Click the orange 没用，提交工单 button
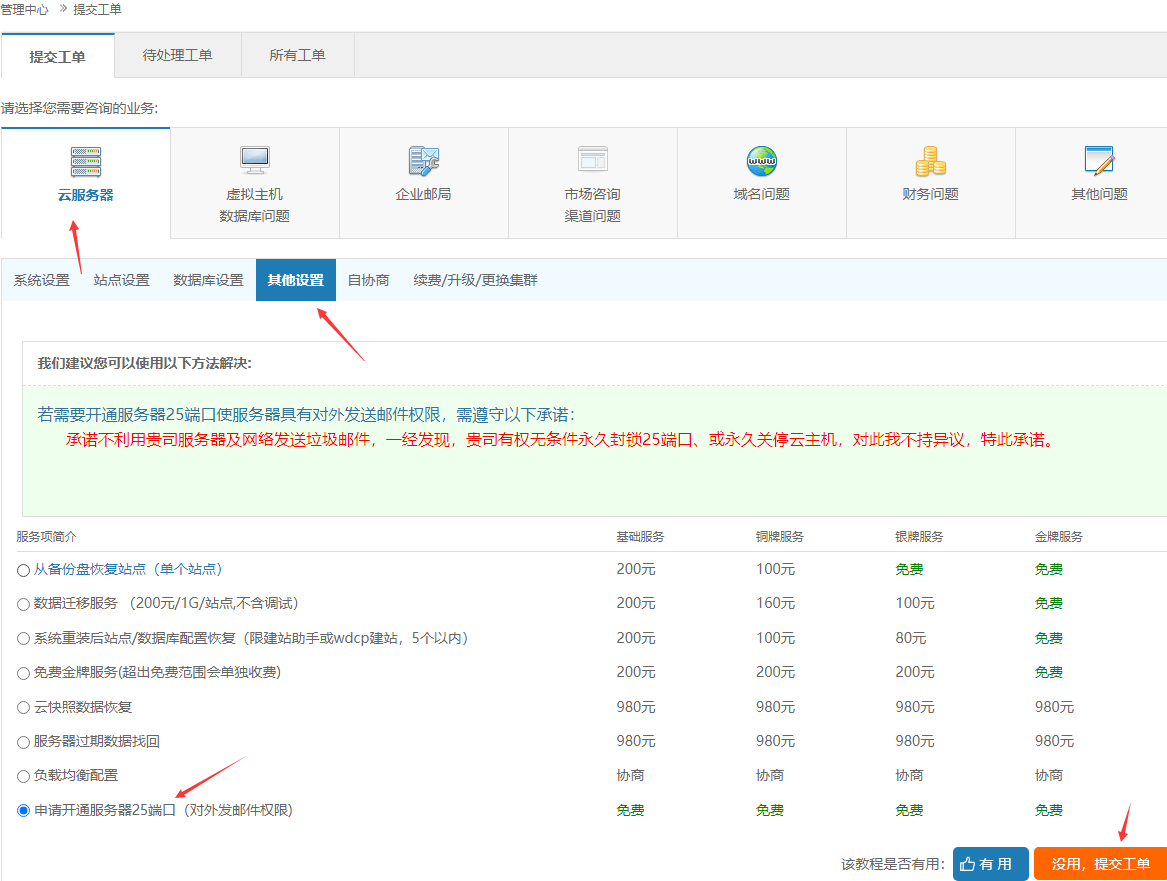The width and height of the screenshot is (1167, 881). [x=1100, y=864]
